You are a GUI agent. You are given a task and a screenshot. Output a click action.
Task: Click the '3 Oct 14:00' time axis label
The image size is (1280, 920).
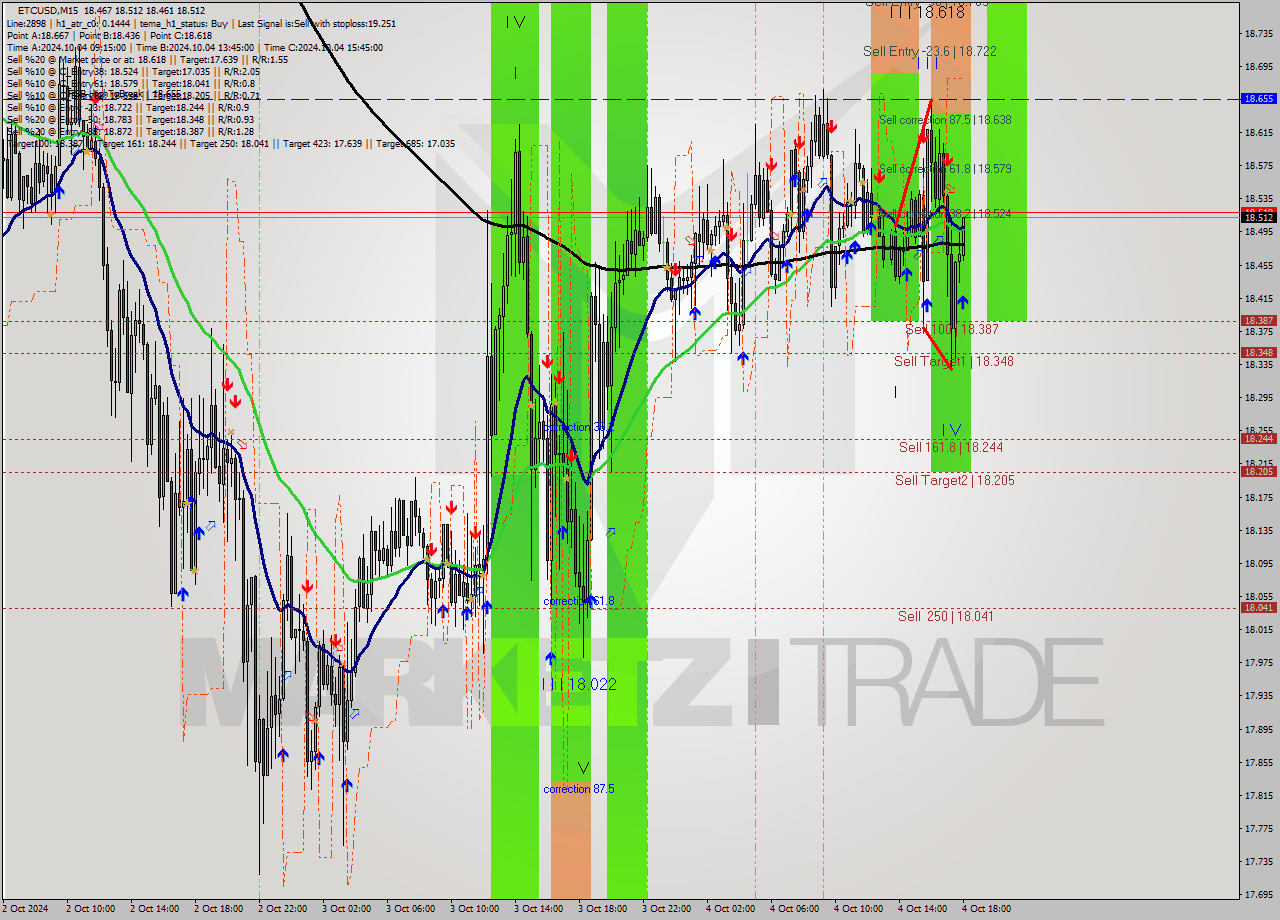(539, 909)
